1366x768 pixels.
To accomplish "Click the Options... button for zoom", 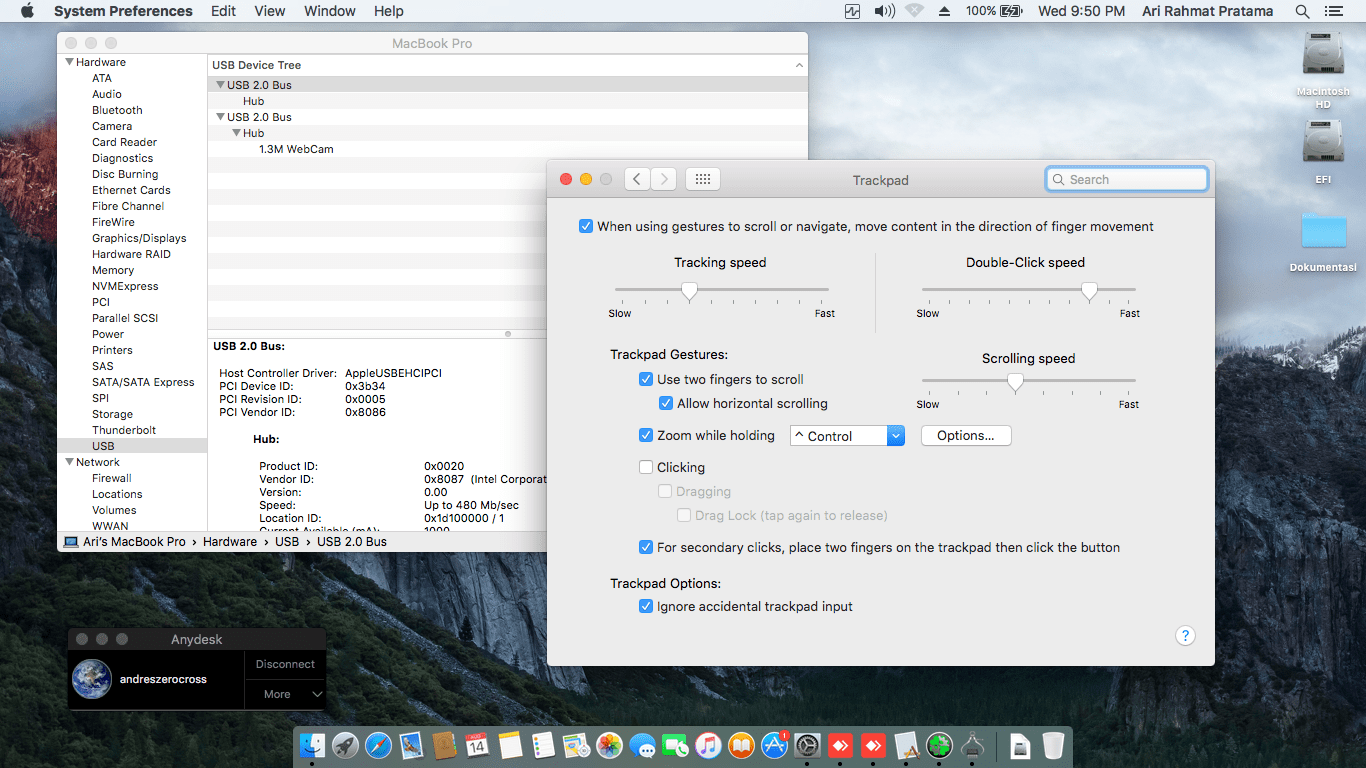I will [966, 436].
